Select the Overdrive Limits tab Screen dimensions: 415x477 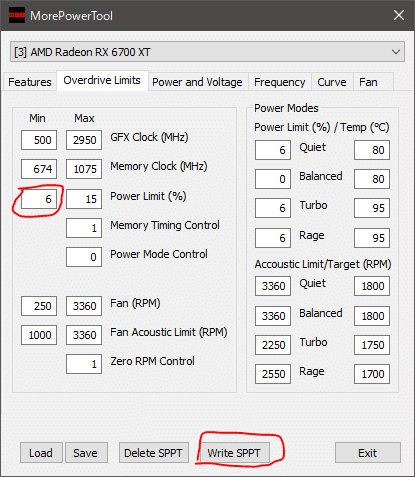point(102,80)
